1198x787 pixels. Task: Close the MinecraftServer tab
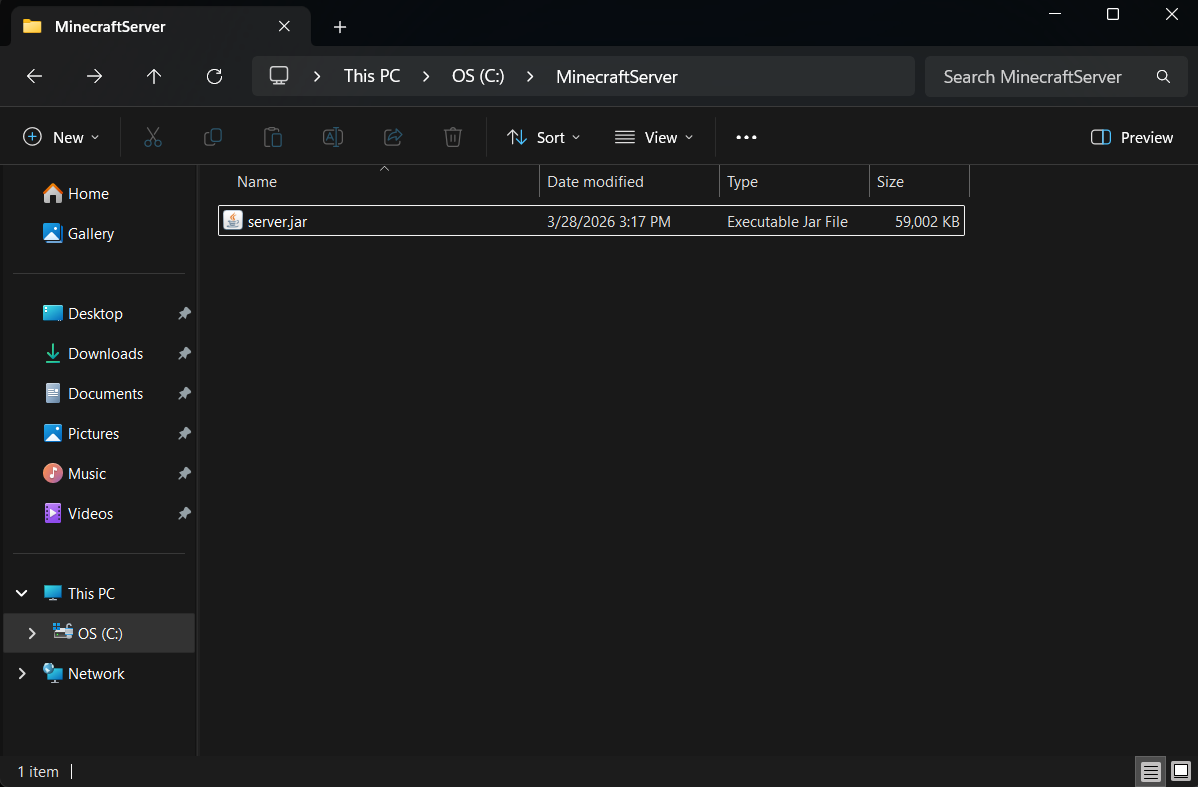284,26
